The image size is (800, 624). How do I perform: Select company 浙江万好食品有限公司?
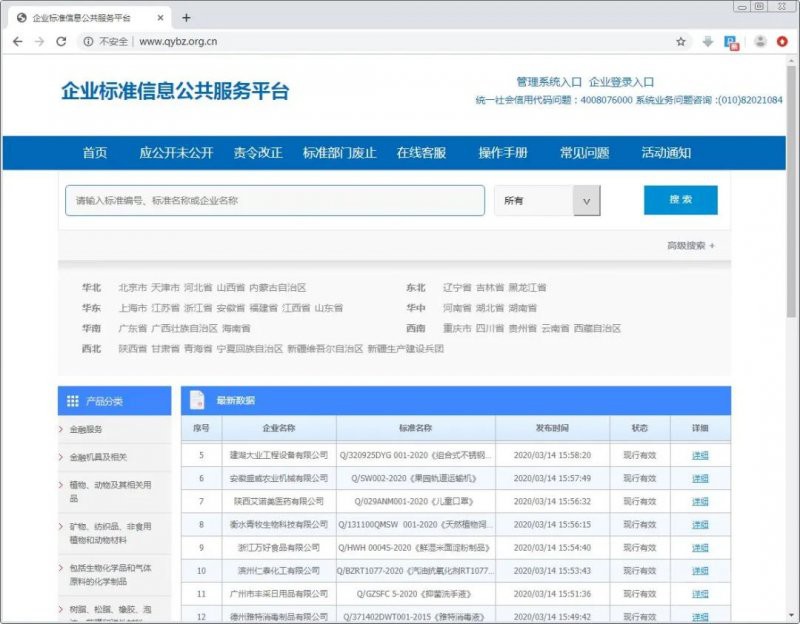(x=279, y=548)
